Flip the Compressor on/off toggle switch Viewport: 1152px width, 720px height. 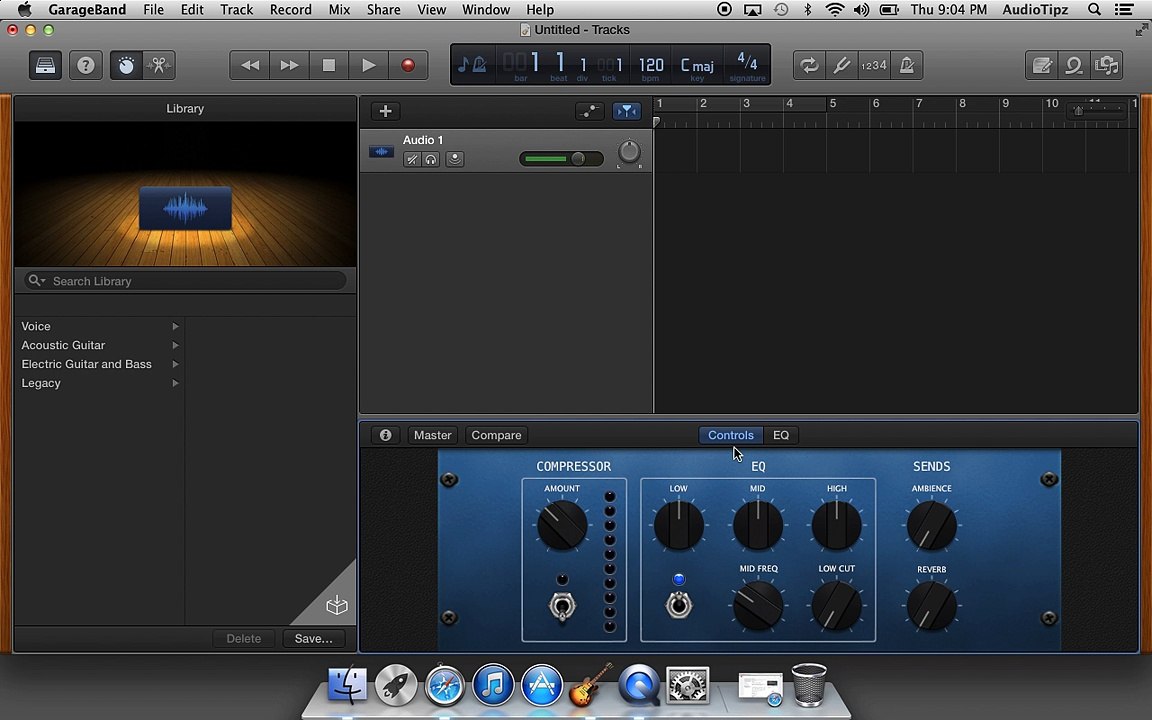(x=562, y=607)
